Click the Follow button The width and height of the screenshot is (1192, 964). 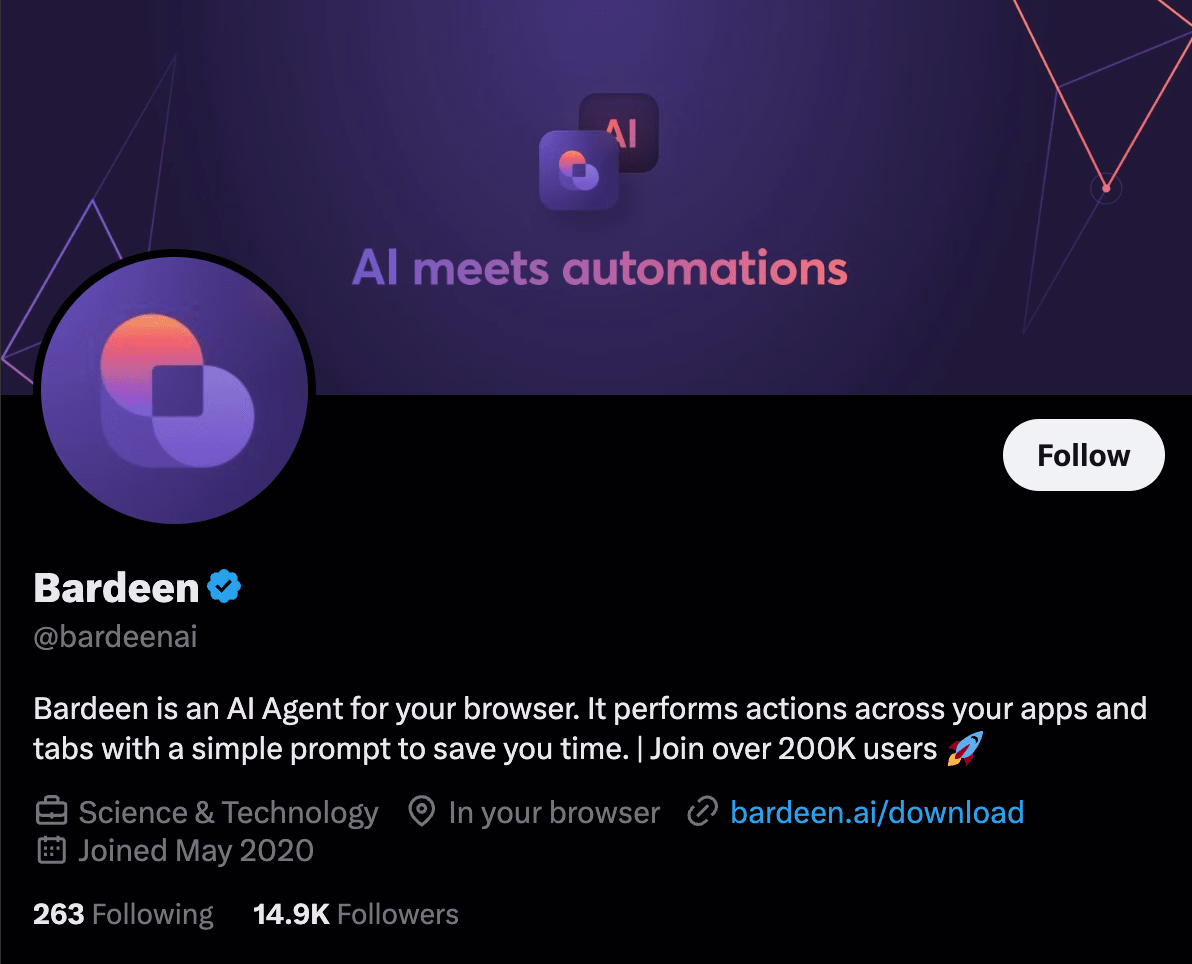pos(1083,455)
